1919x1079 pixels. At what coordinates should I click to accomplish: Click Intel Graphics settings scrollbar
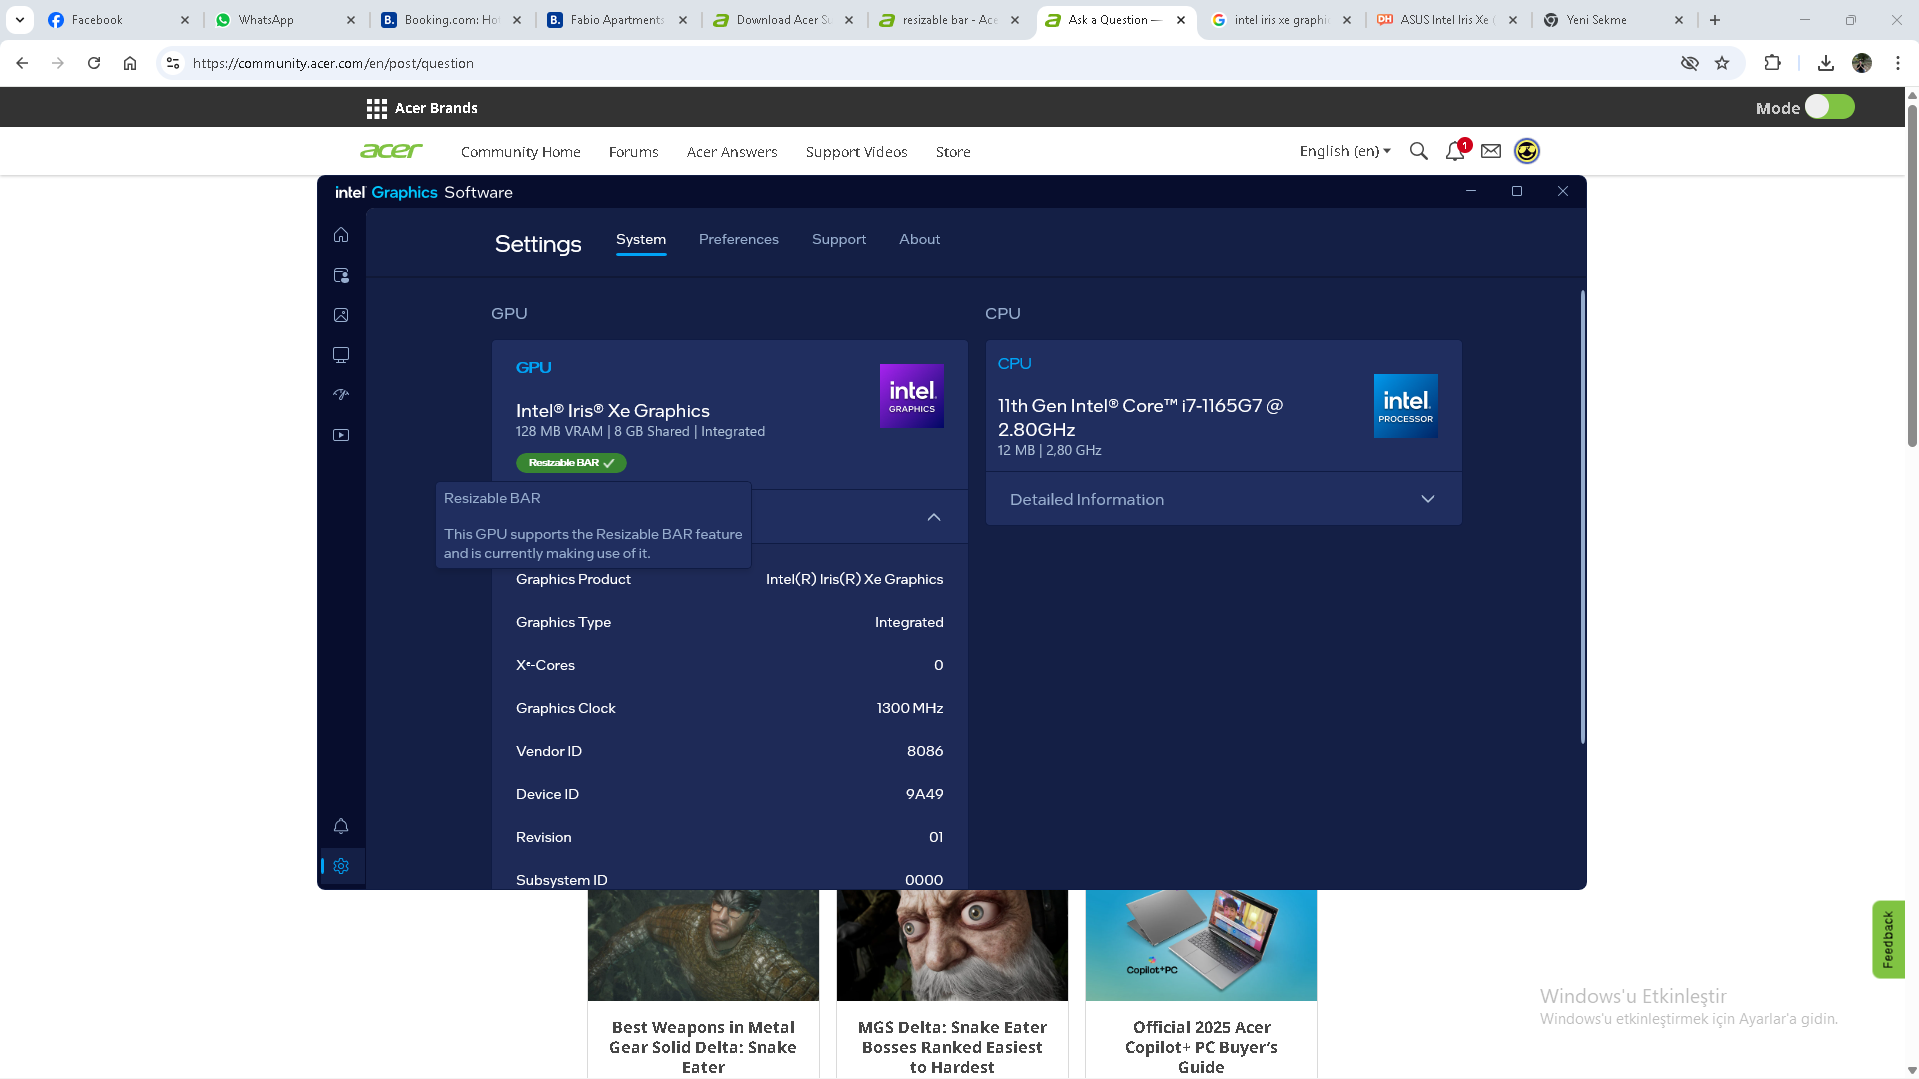(x=1582, y=517)
